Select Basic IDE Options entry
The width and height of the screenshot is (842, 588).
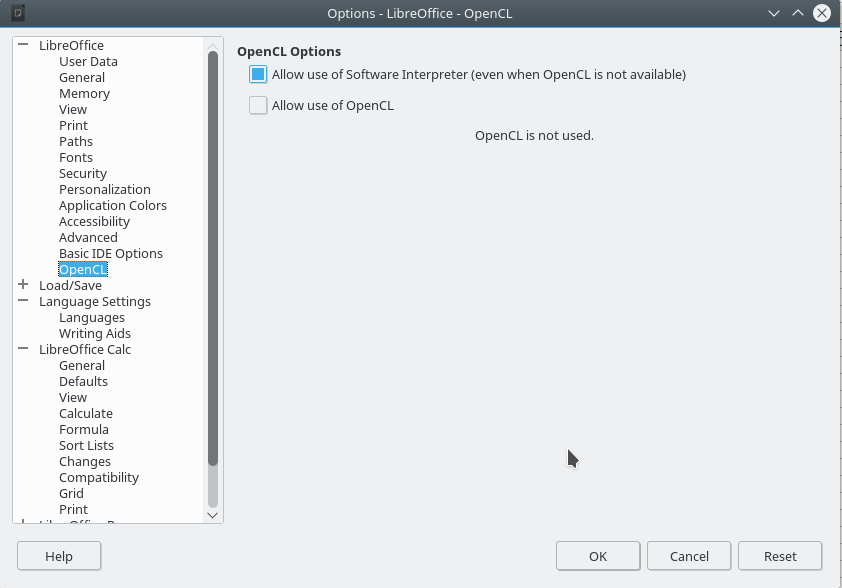pos(111,253)
